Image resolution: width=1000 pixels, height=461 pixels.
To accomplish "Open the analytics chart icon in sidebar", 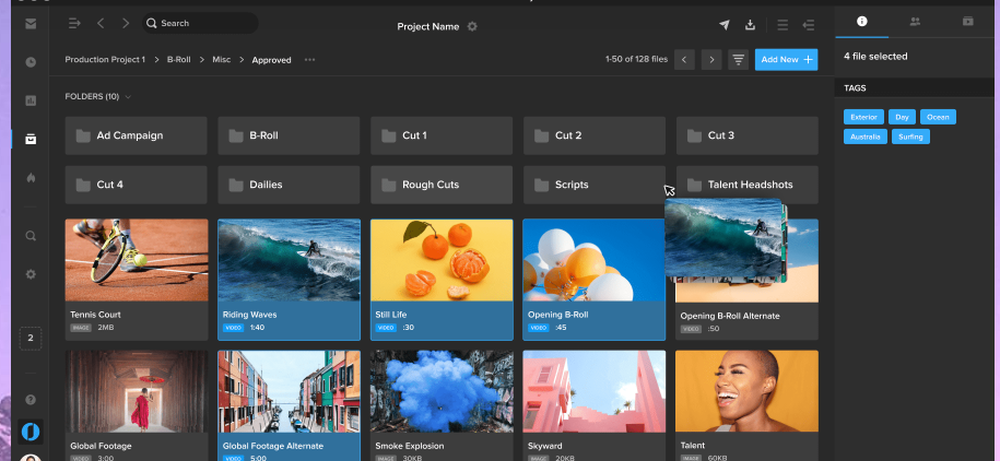I will click(x=31, y=101).
